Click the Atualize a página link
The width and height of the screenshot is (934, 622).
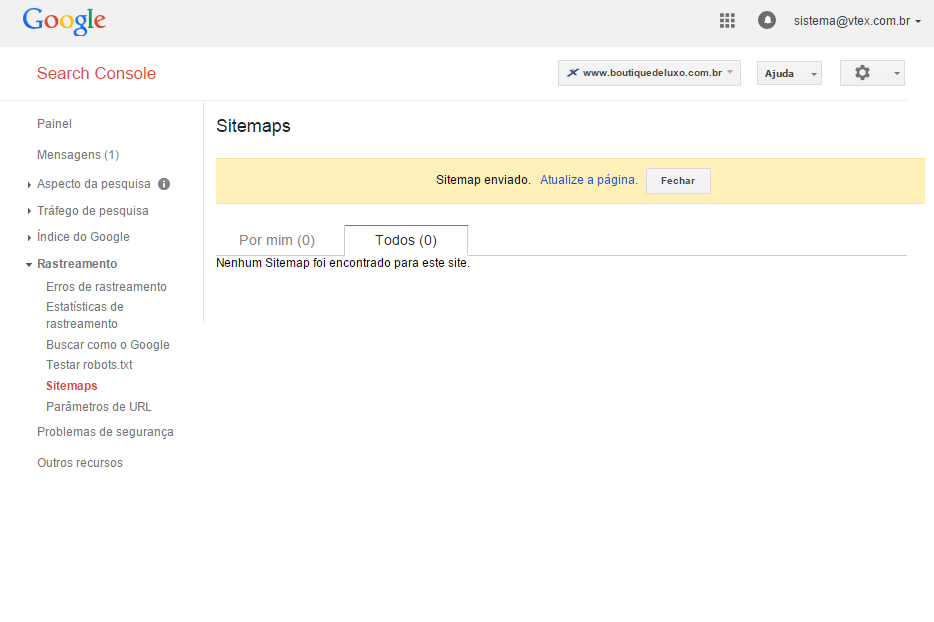pos(587,180)
